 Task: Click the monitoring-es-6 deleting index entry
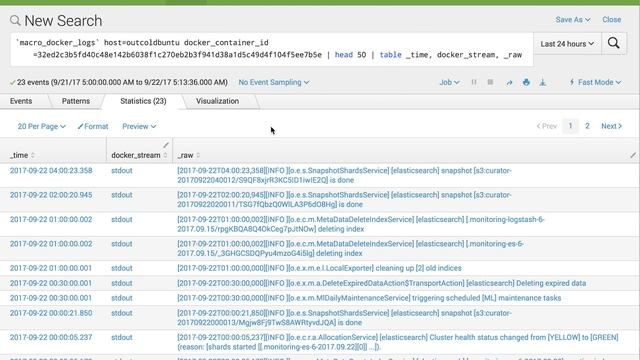pos(350,249)
